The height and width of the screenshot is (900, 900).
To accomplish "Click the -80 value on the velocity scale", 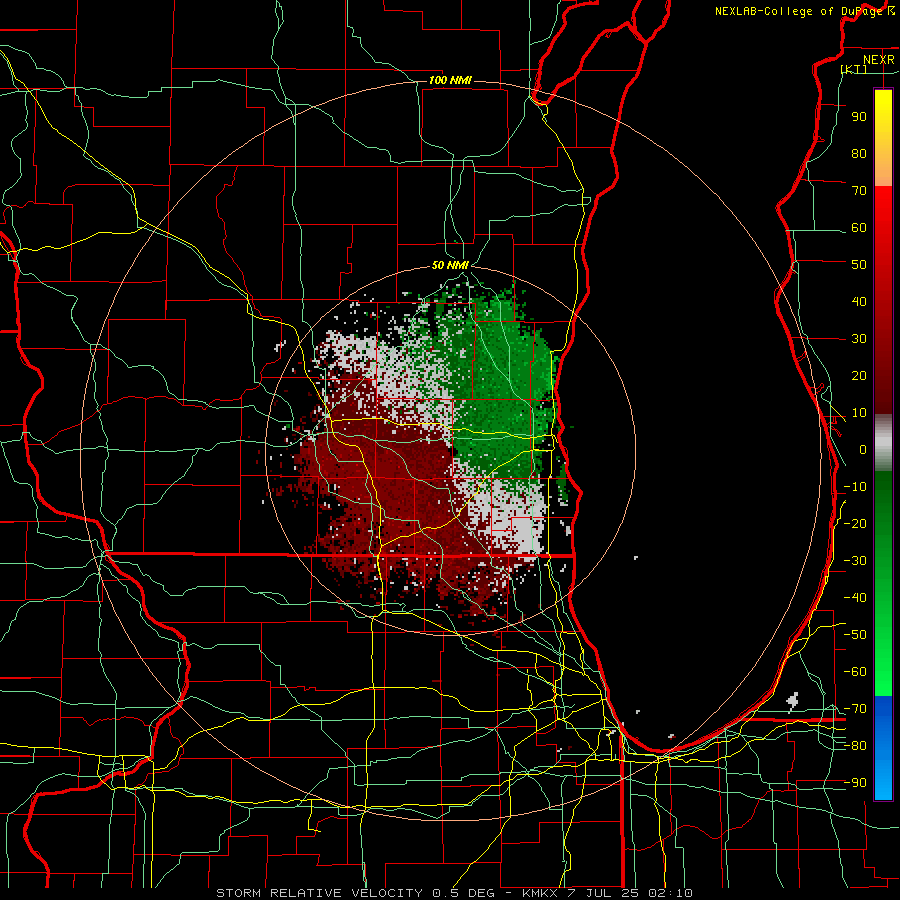I will [855, 746].
